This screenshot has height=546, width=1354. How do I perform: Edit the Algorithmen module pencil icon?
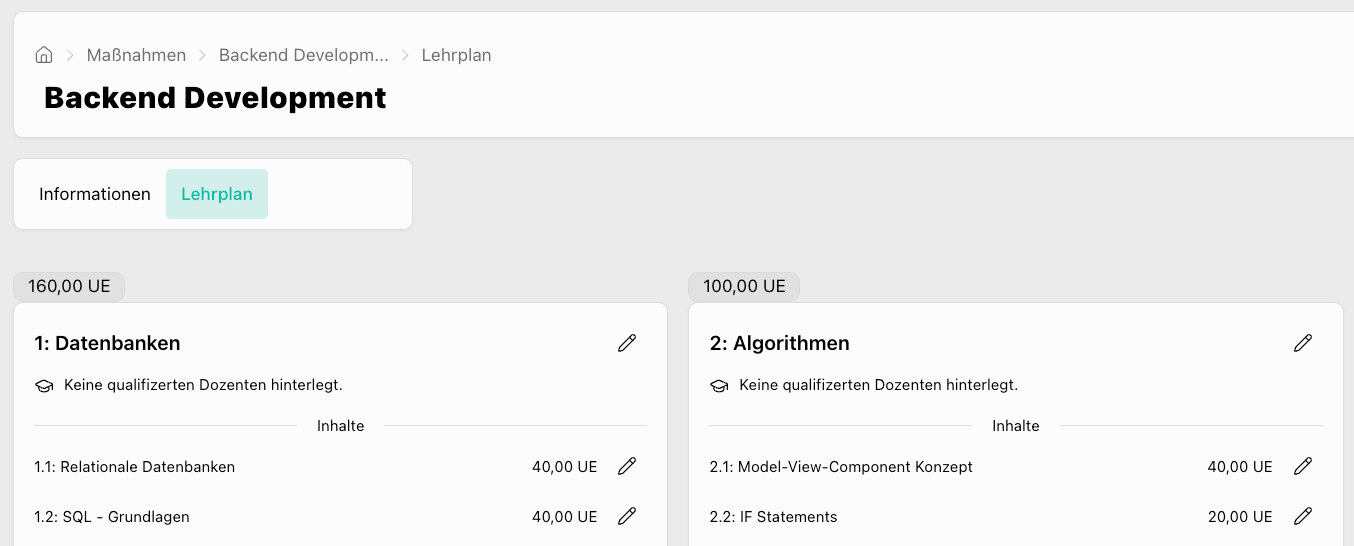1302,343
